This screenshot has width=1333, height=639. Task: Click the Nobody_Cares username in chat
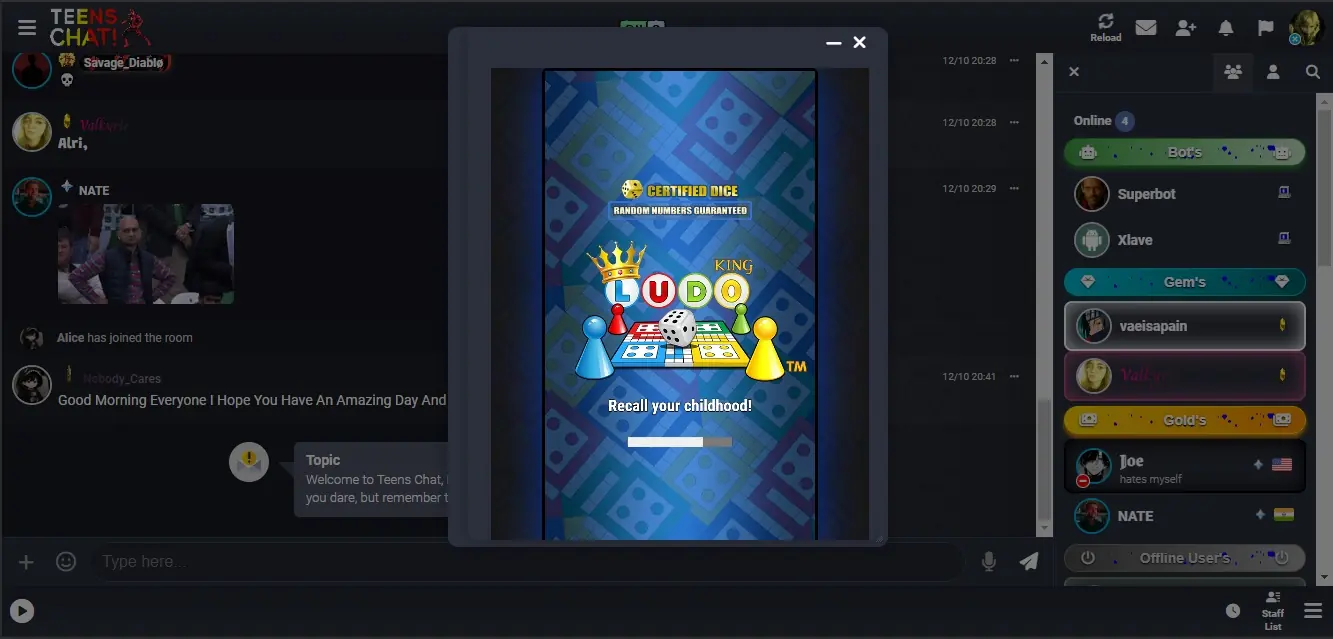(122, 379)
